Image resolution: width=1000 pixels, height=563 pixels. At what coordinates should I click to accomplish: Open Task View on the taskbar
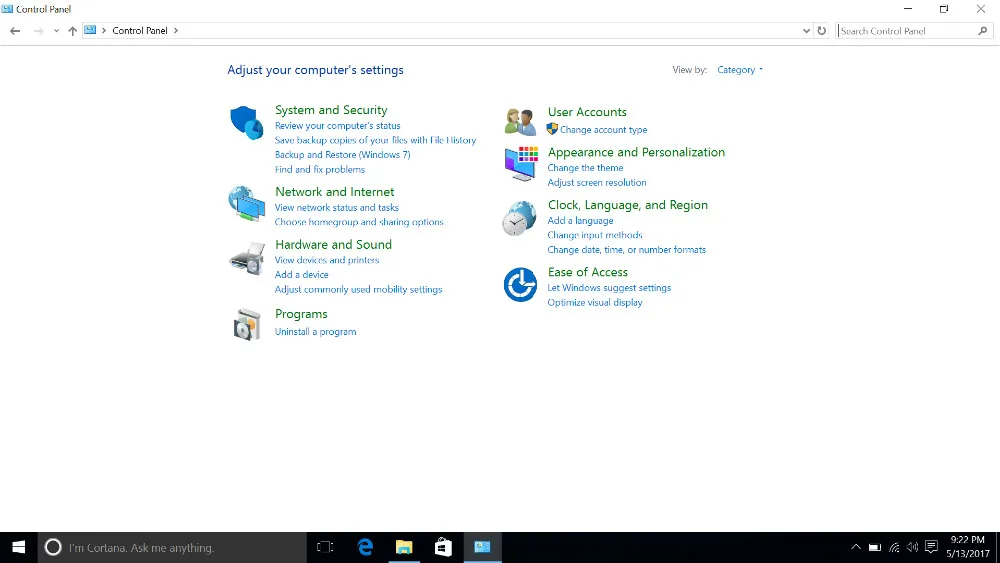(325, 547)
